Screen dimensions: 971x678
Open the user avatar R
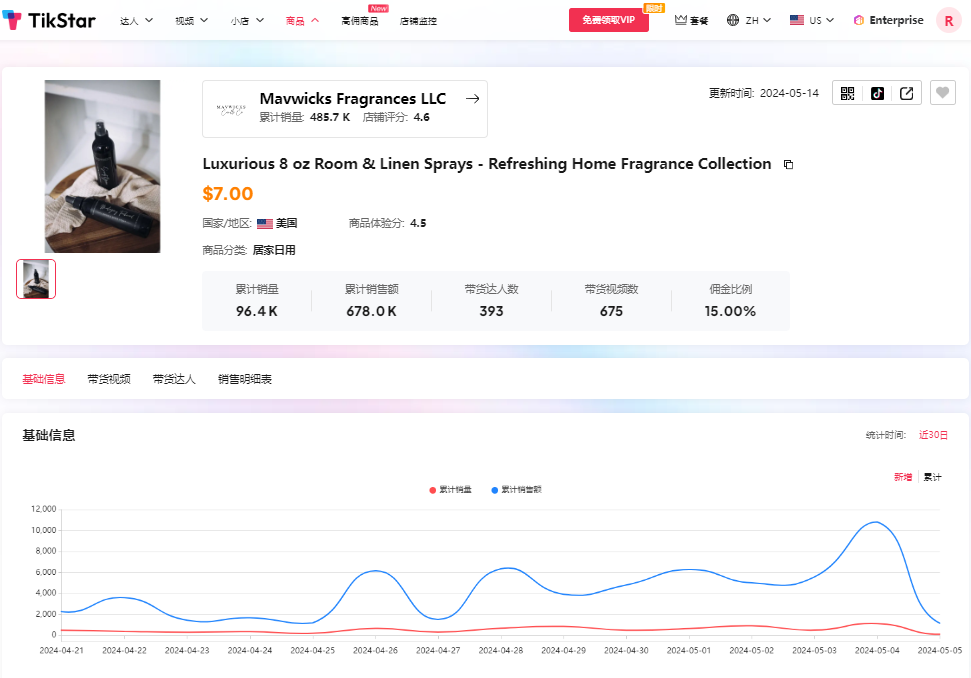tap(948, 21)
